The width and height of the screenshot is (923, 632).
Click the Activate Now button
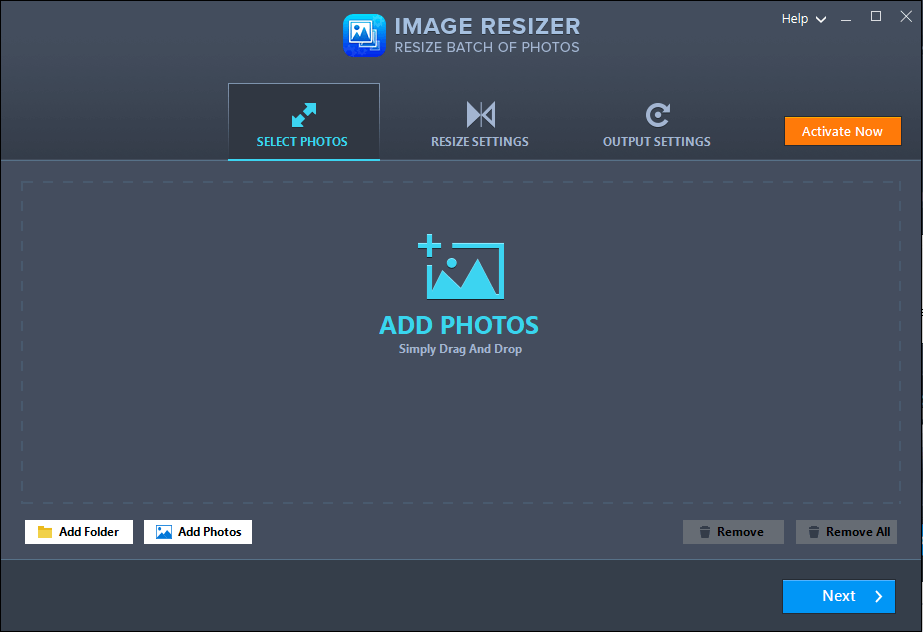842,131
